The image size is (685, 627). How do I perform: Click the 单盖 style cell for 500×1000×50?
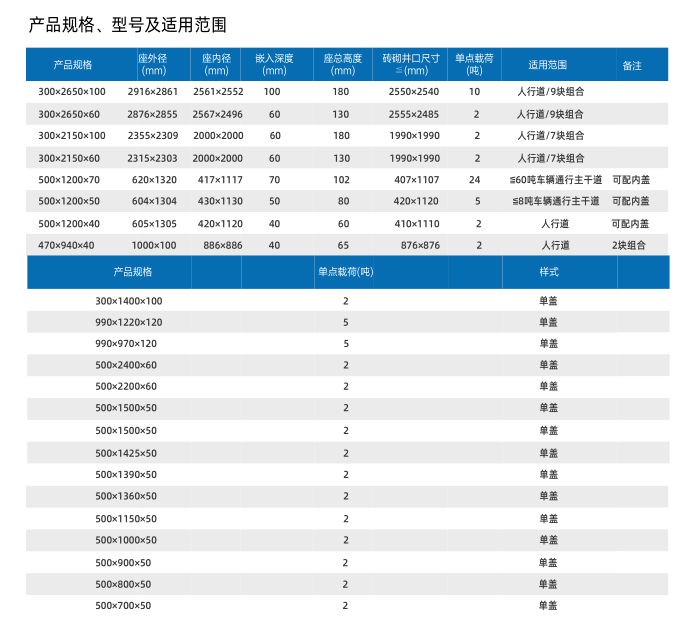click(548, 540)
